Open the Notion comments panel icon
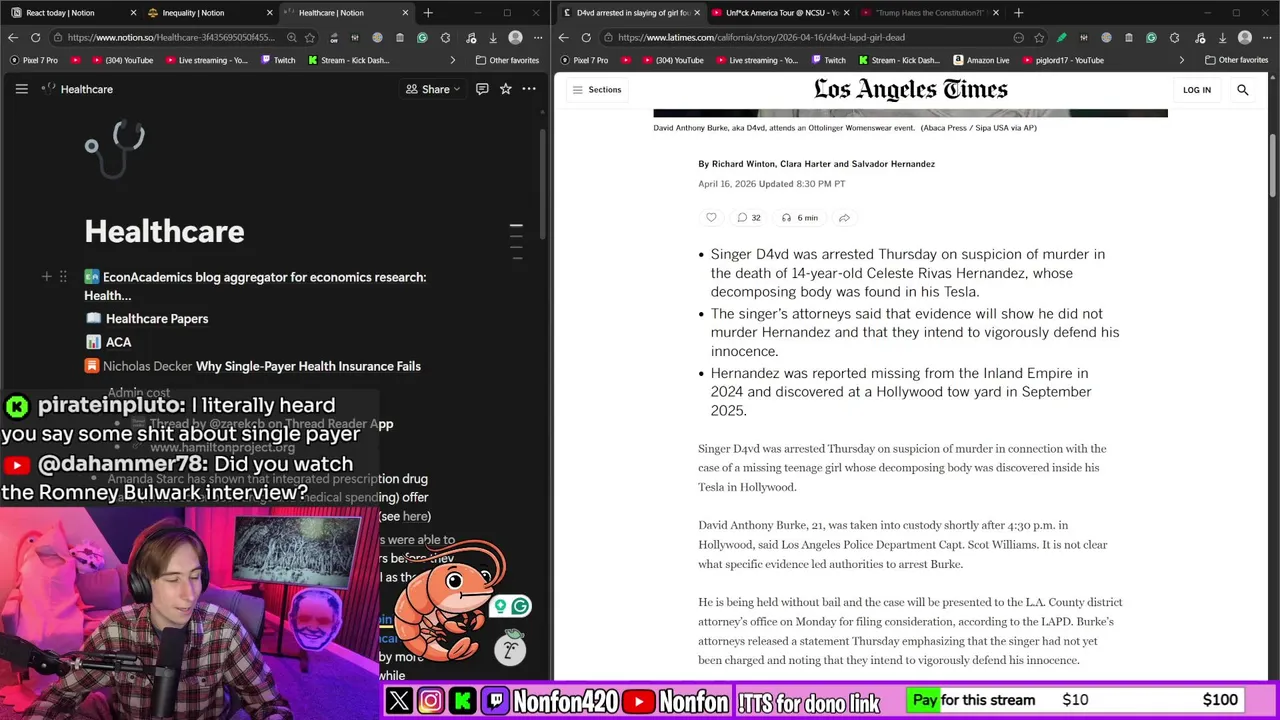 [482, 89]
